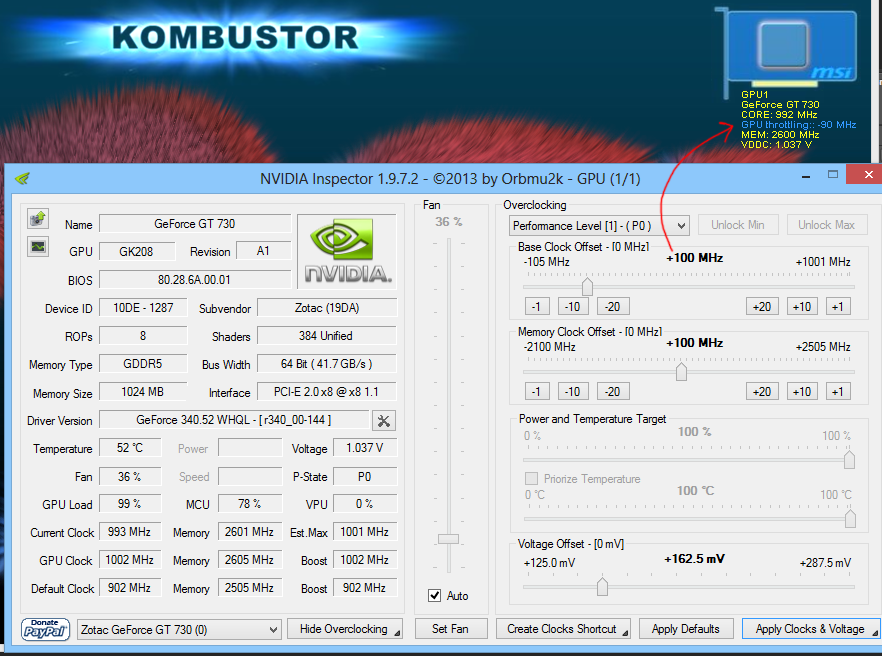The width and height of the screenshot is (882, 656).
Task: Click the MCU value 78 %
Action: (x=249, y=504)
